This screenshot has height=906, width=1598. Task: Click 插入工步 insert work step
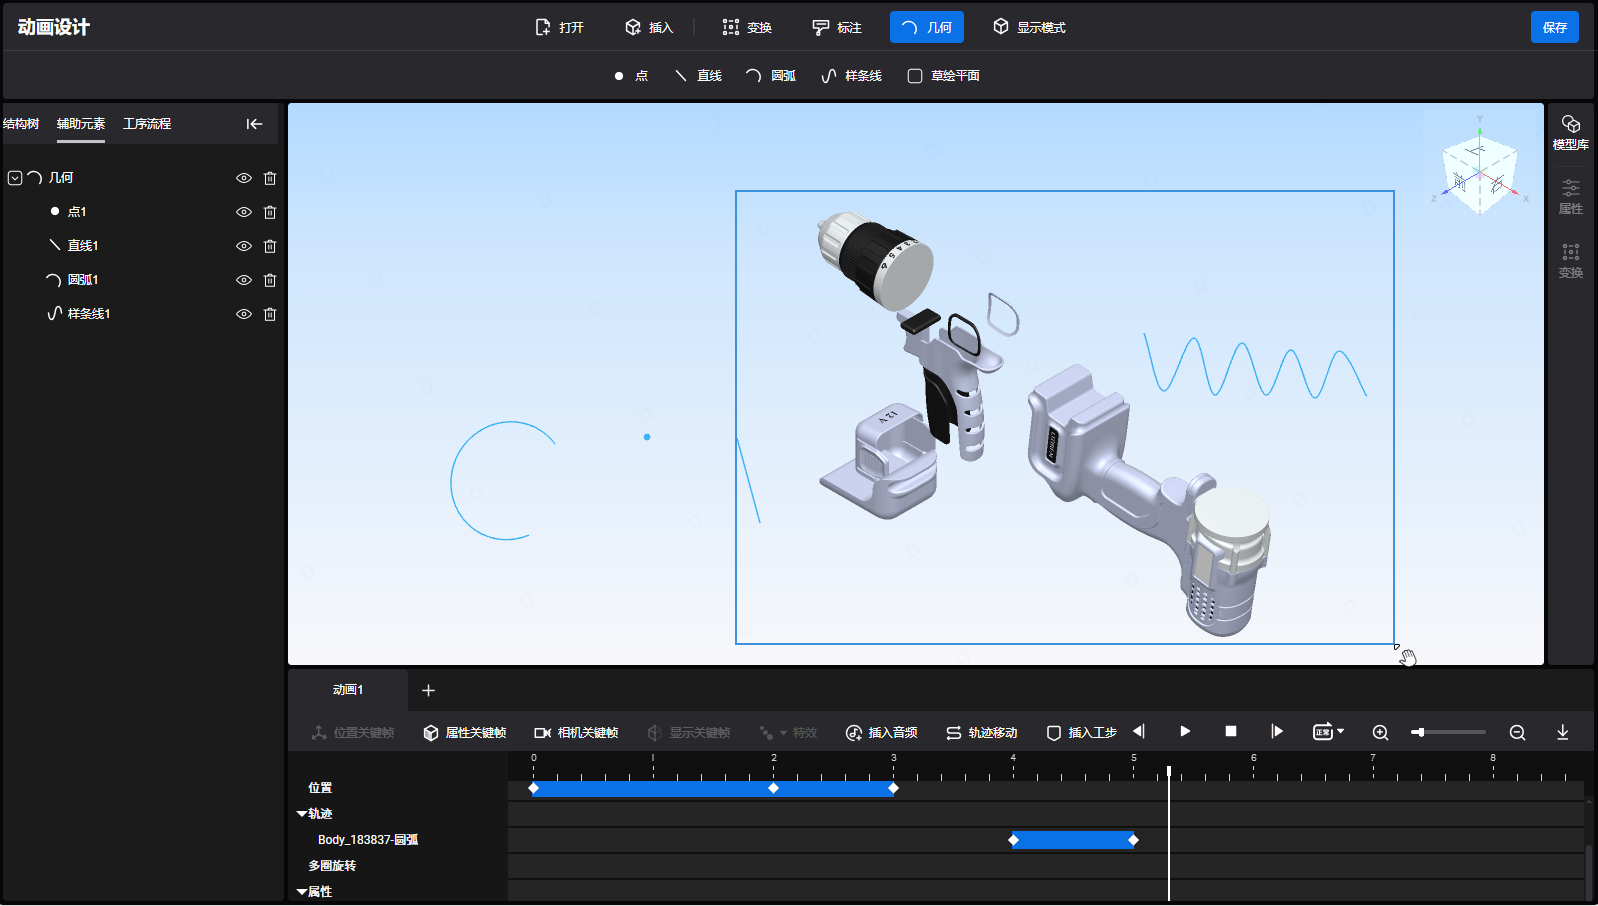point(1081,733)
